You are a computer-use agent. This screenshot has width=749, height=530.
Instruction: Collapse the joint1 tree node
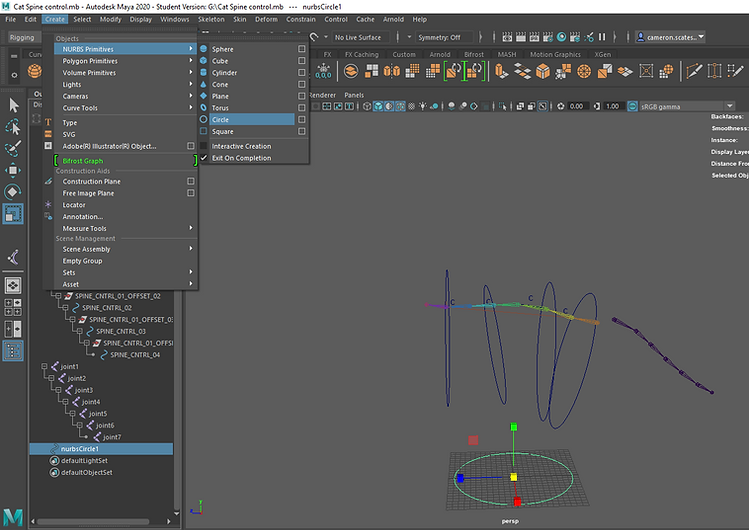point(44,367)
